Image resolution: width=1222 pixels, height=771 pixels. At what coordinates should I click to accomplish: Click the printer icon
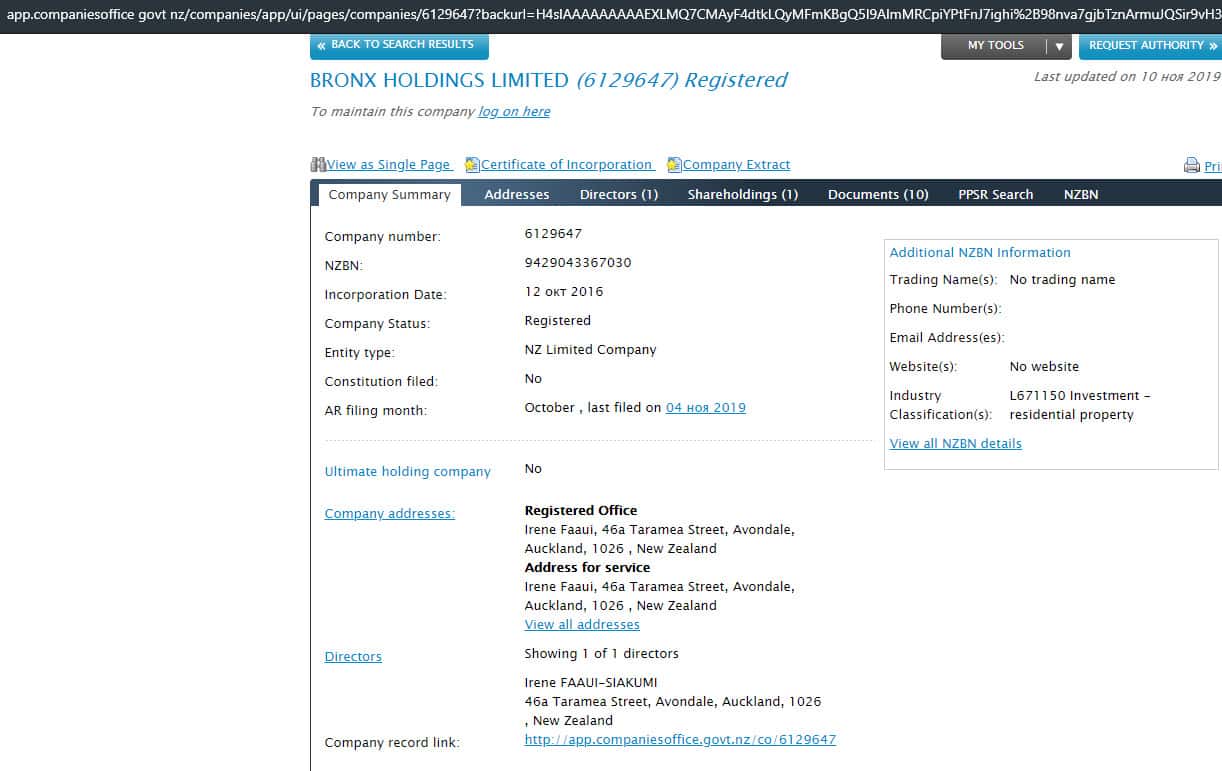[1192, 166]
